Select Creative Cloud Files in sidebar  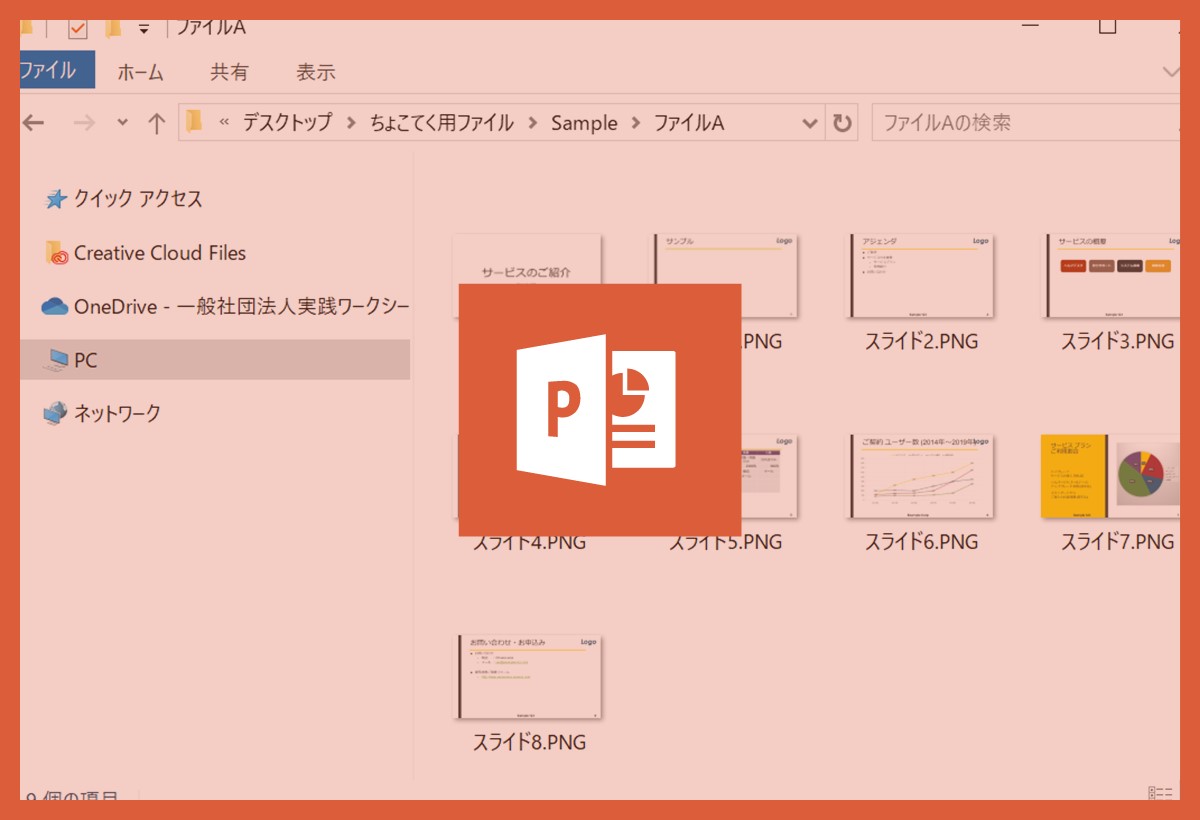click(x=159, y=253)
